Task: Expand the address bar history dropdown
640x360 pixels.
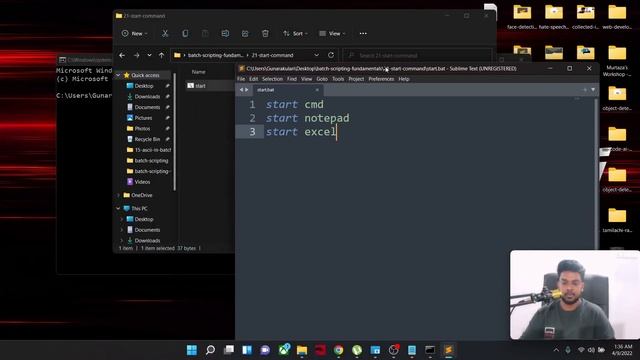Action: [x=316, y=55]
